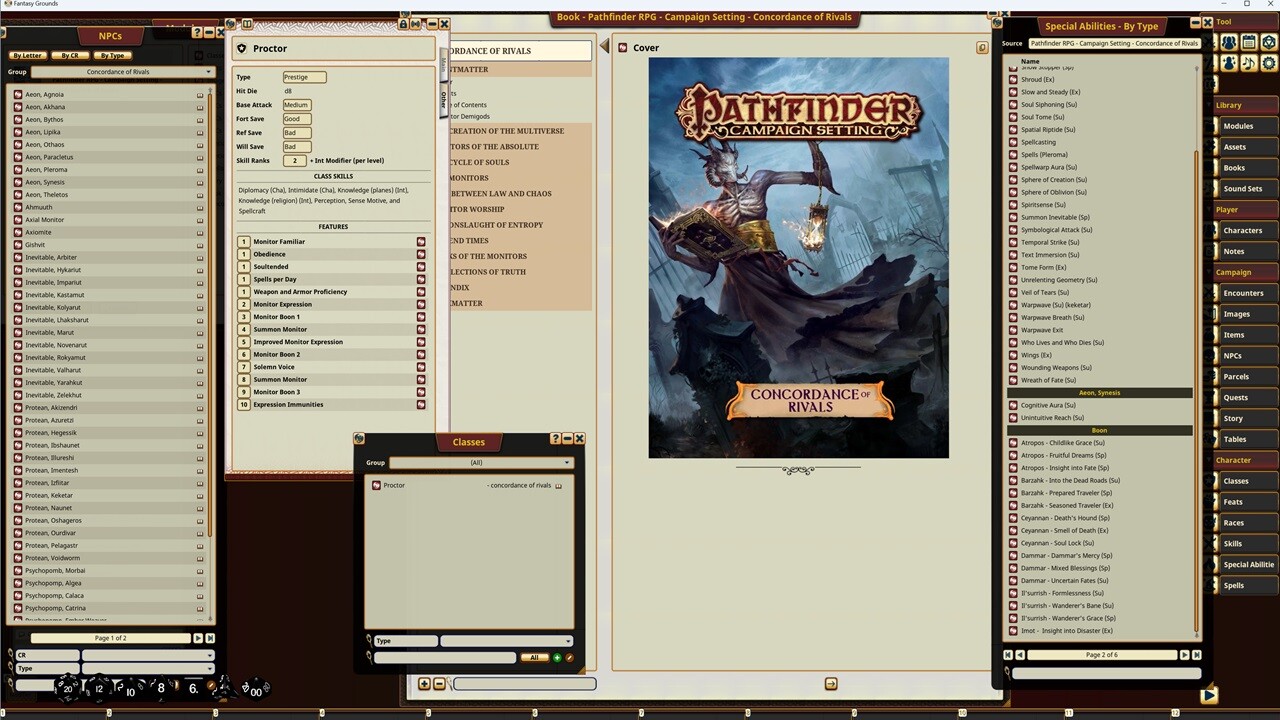
Task: Open the Group dropdown labeled (All) in Classes
Action: pyautogui.click(x=477, y=462)
